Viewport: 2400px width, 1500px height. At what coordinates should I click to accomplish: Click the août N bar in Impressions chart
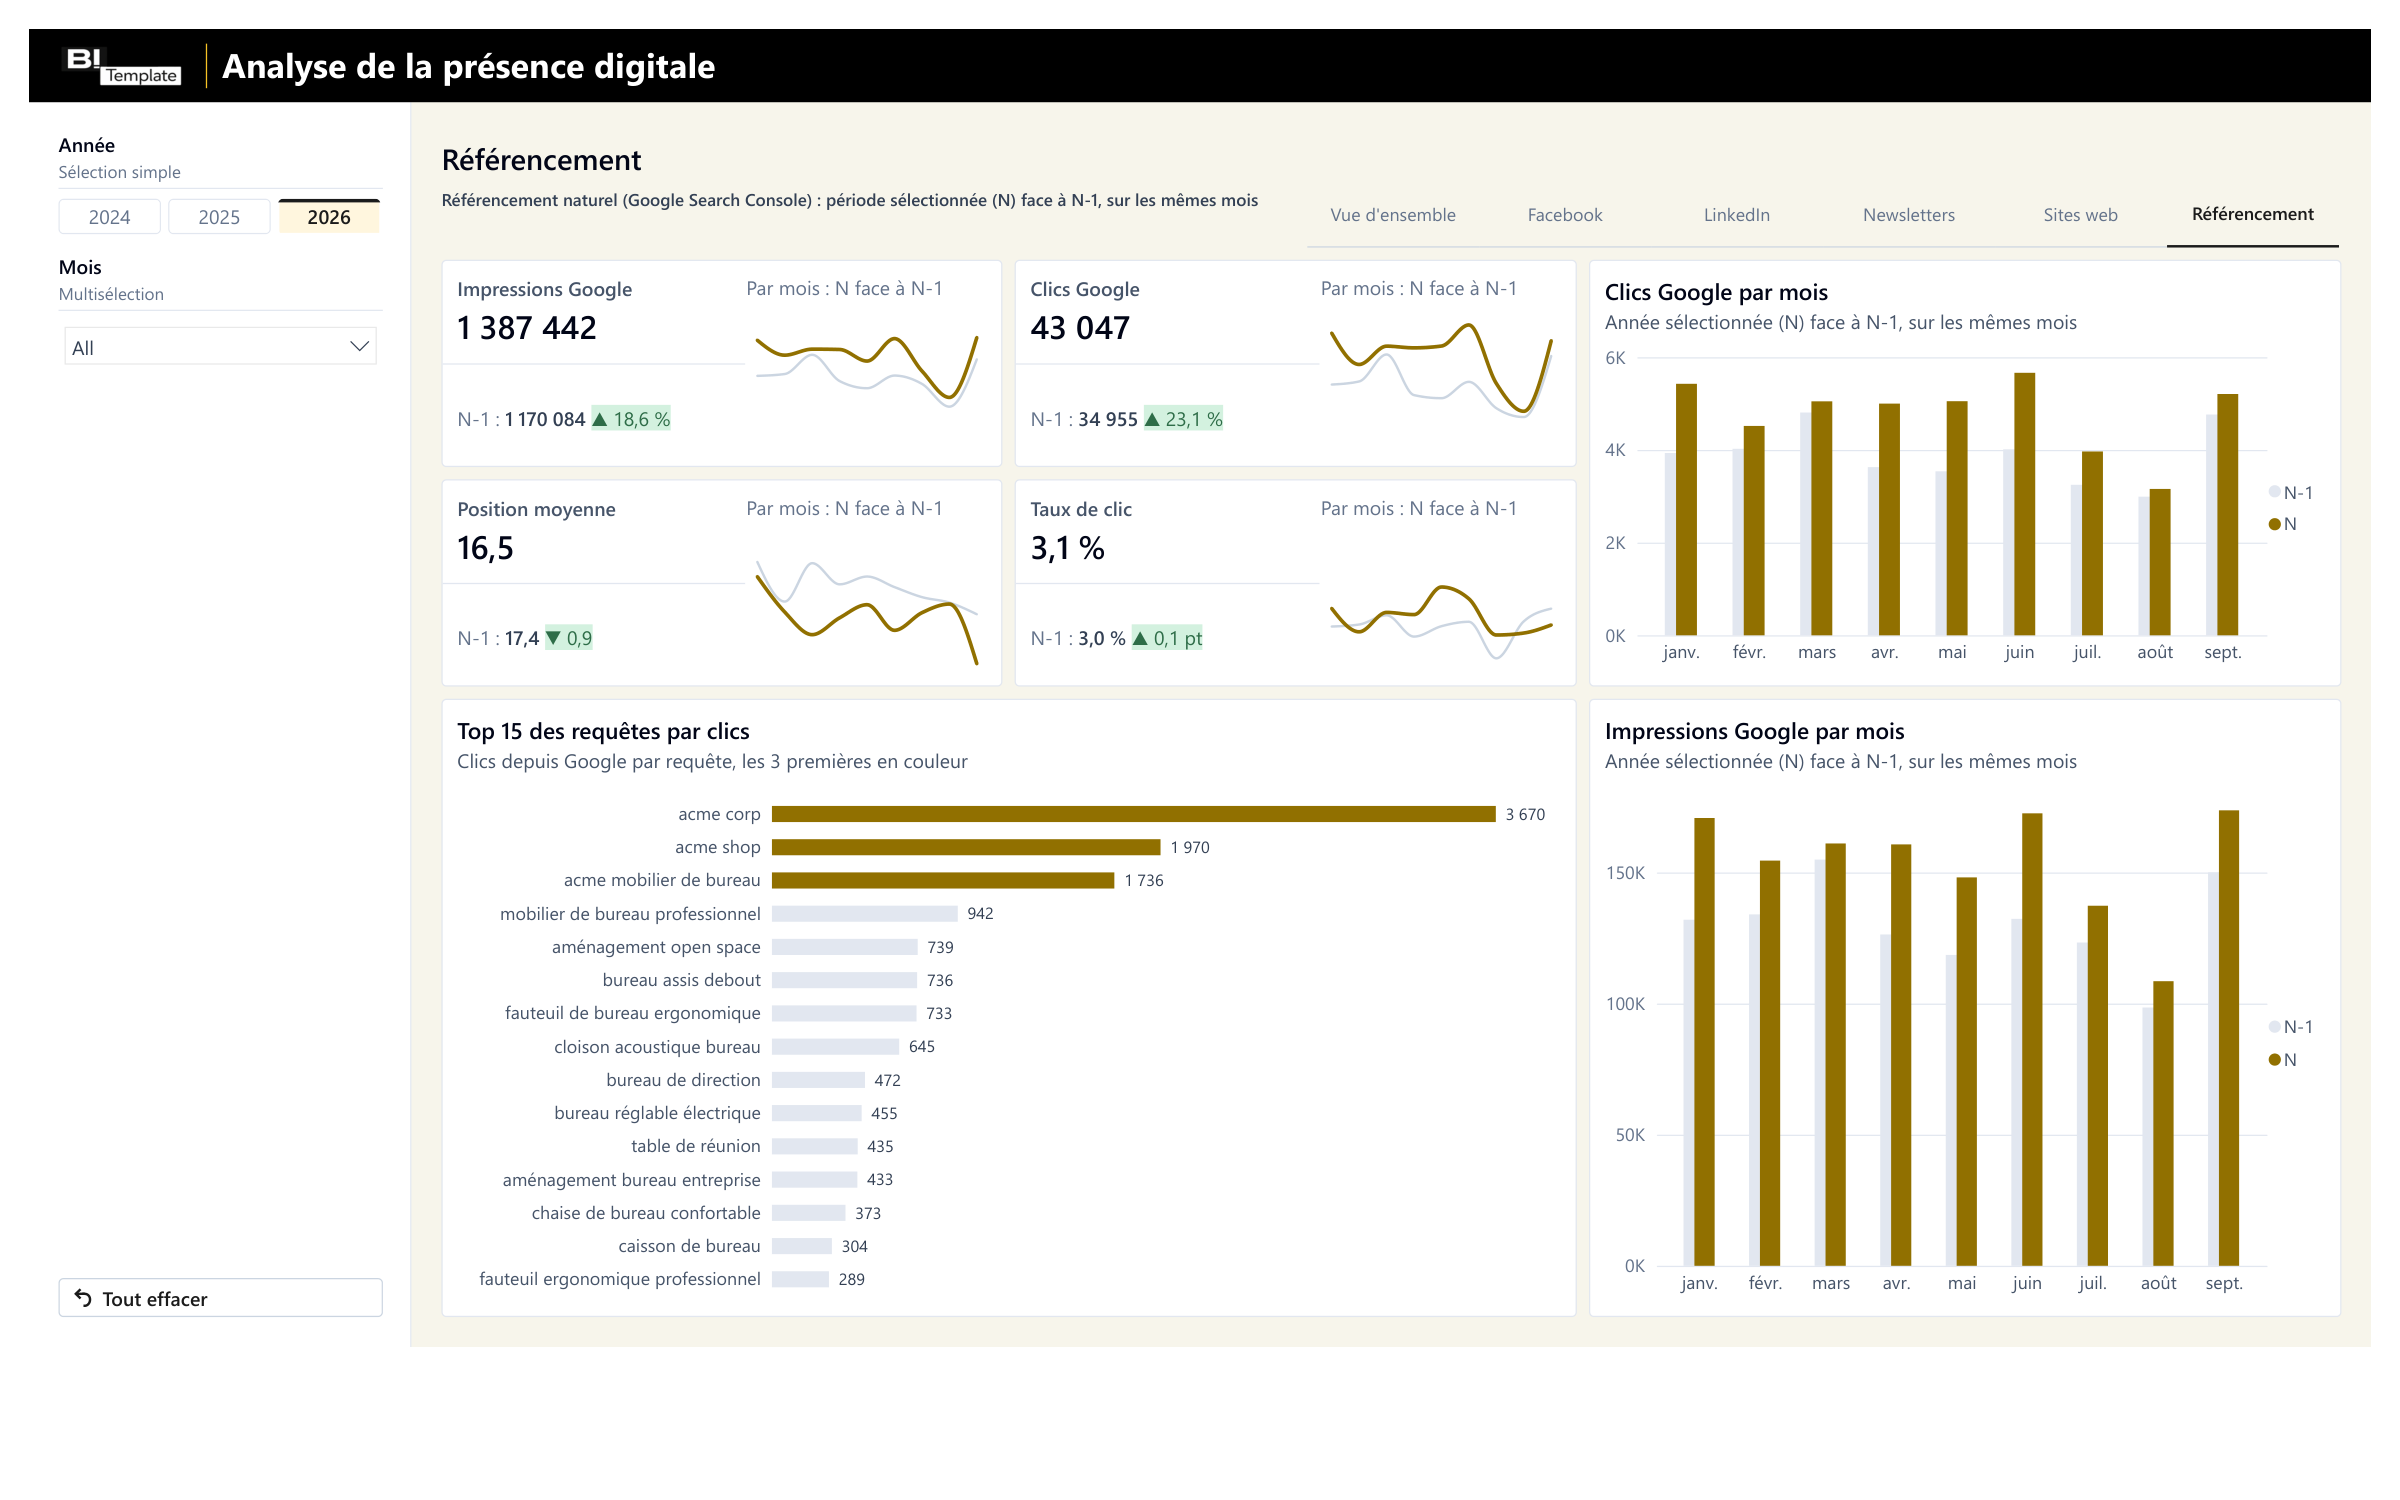2163,1123
